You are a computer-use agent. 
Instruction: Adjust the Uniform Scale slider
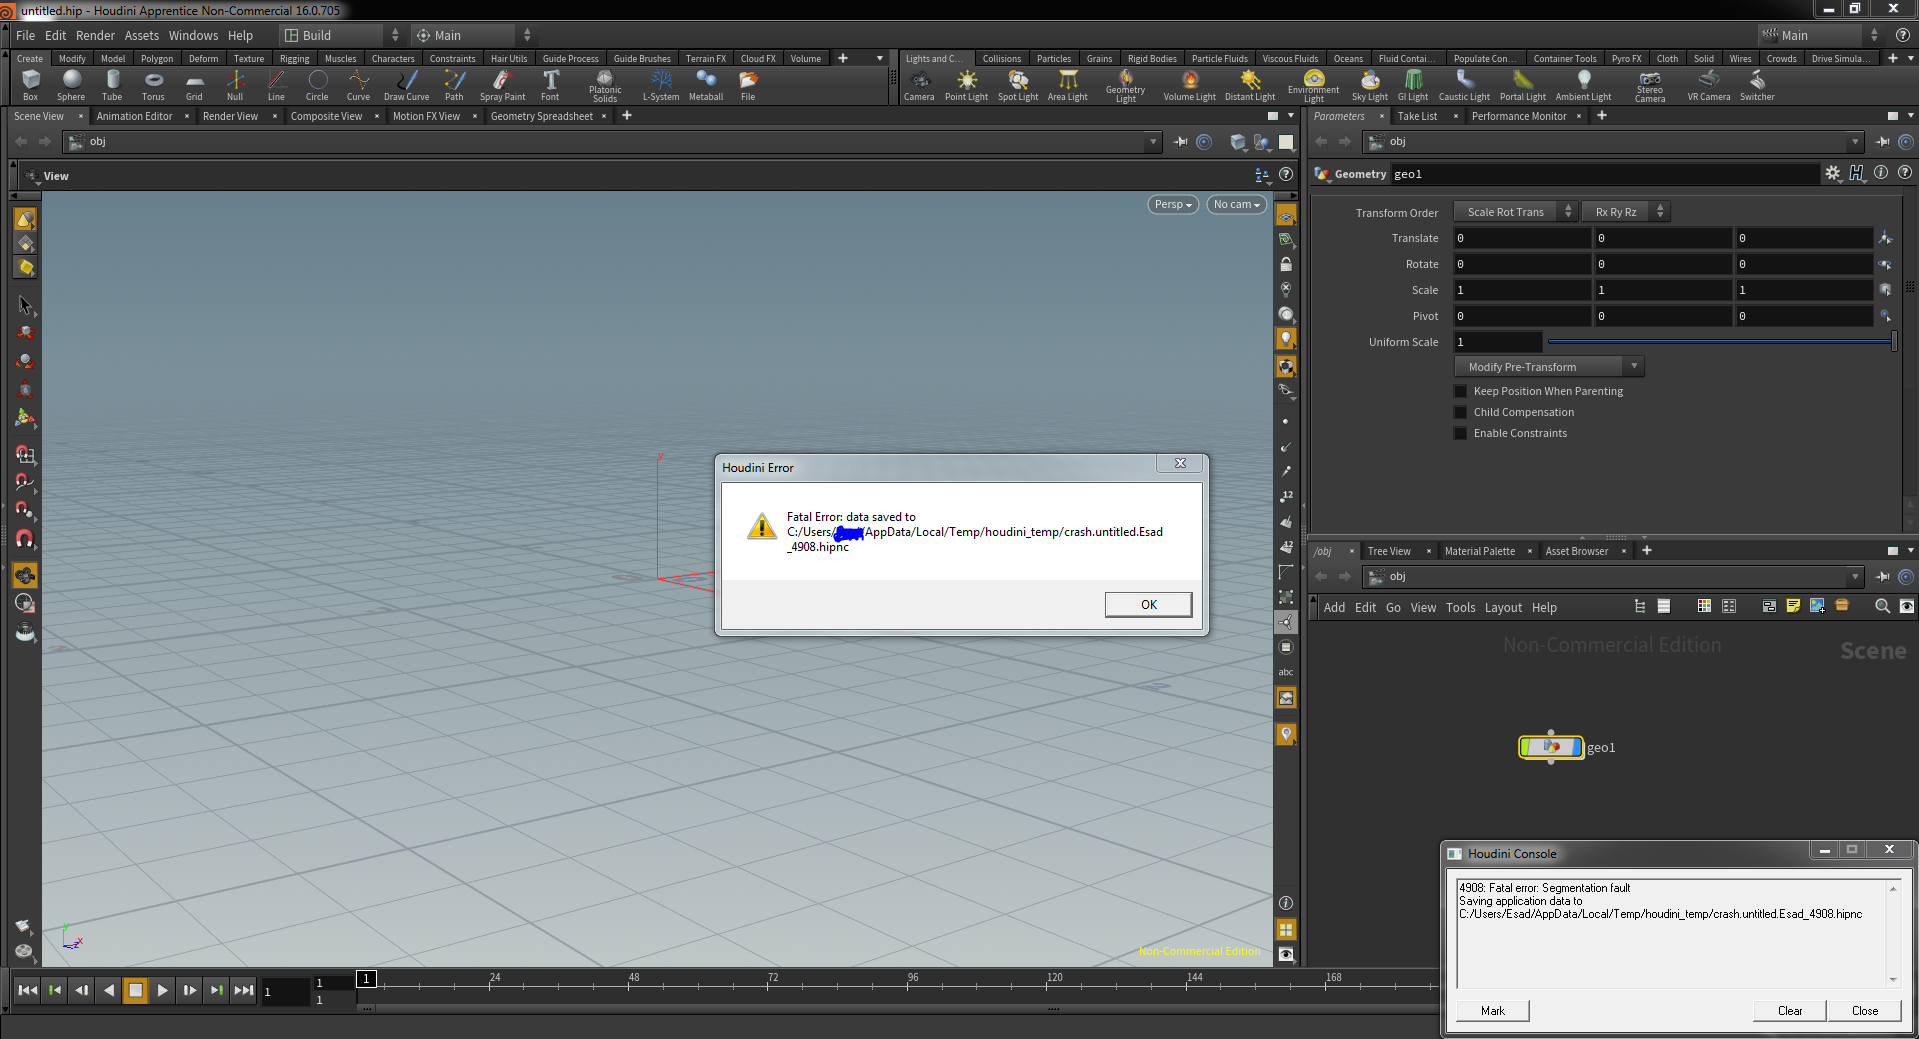[1720, 342]
